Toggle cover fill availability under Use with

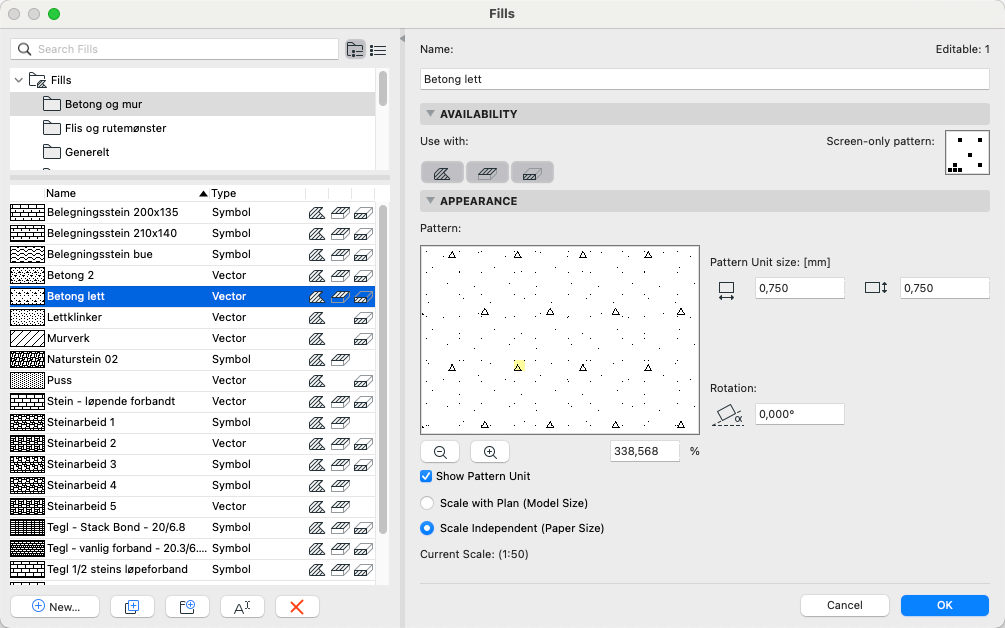pyautogui.click(x=487, y=173)
